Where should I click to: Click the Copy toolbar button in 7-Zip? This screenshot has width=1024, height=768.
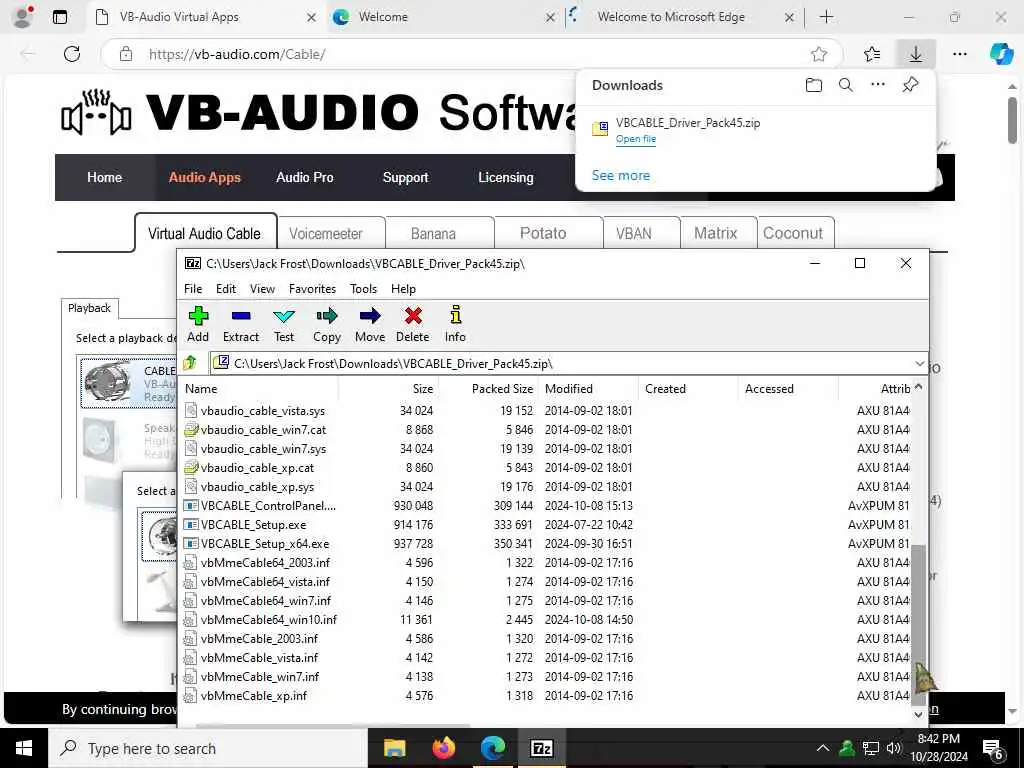327,324
